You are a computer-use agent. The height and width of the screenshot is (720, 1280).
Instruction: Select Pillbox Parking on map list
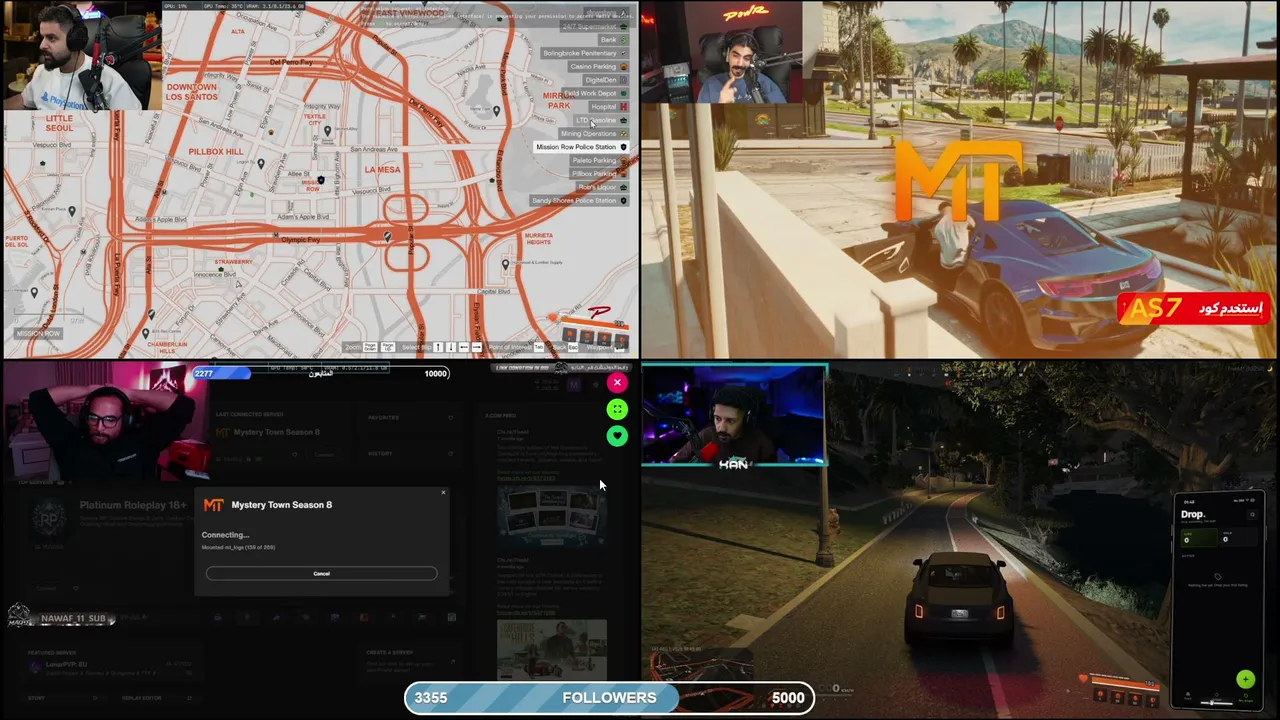599,174
